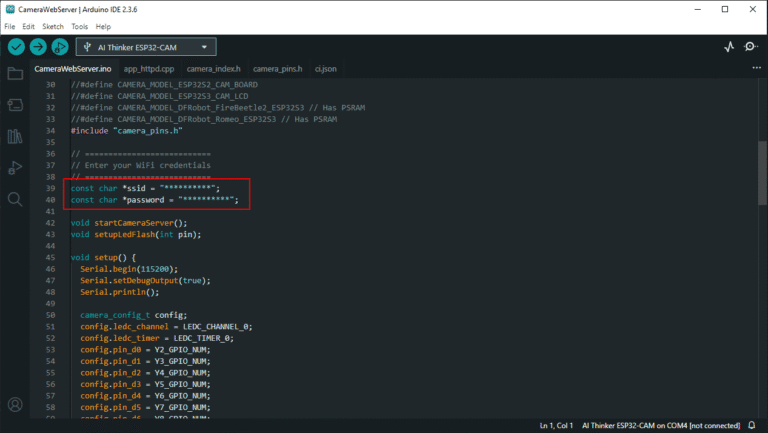Click the Enter your WiFi credentials comment
This screenshot has width=768, height=433.
point(141,165)
